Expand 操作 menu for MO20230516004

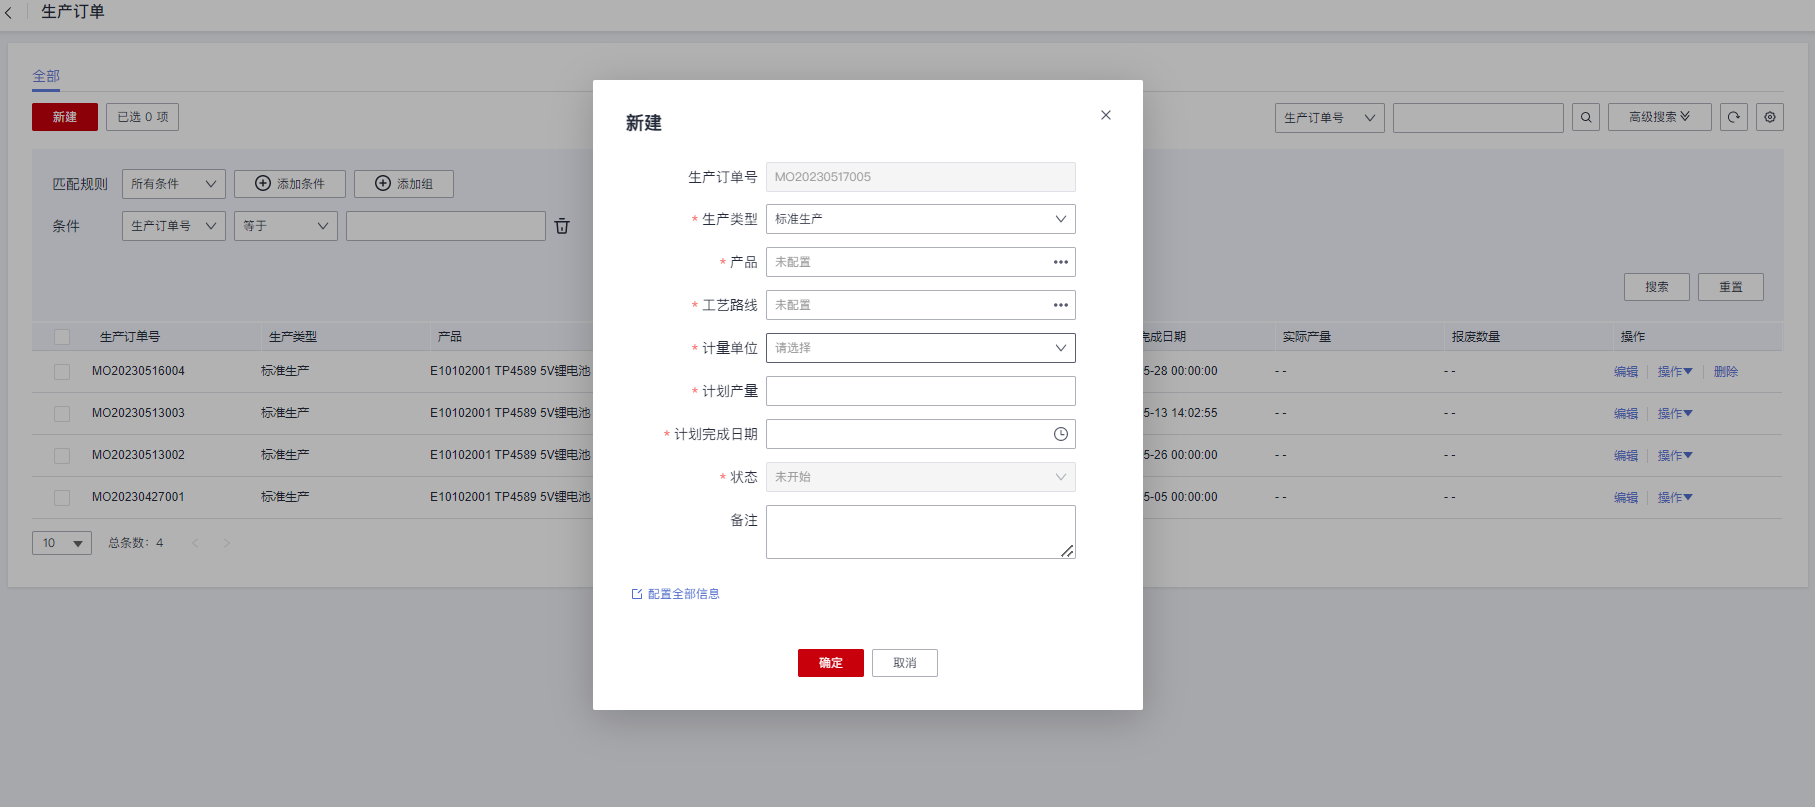pyautogui.click(x=1675, y=372)
